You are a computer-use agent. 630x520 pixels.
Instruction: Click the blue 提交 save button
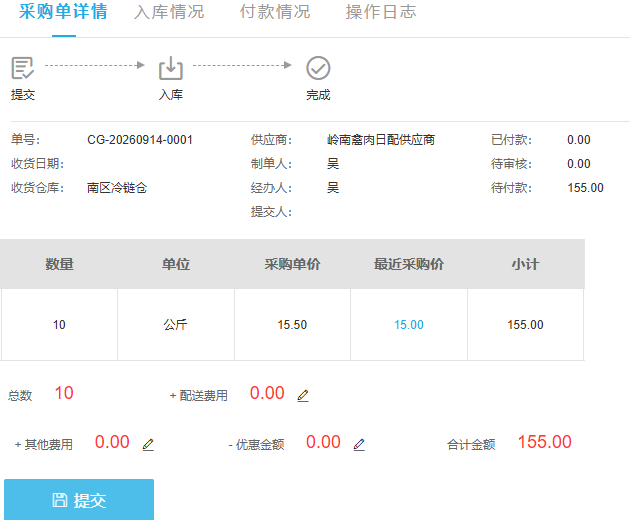(x=79, y=500)
